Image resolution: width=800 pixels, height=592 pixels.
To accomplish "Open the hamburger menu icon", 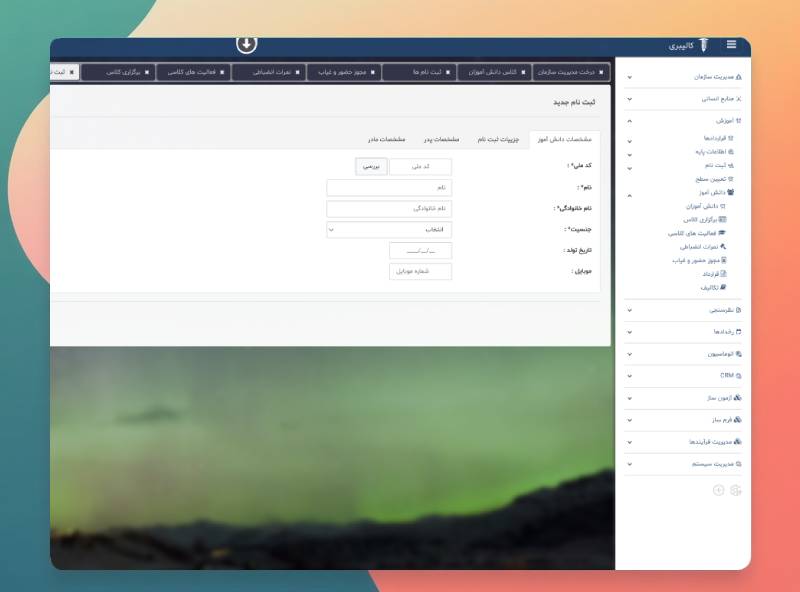I will pos(731,44).
